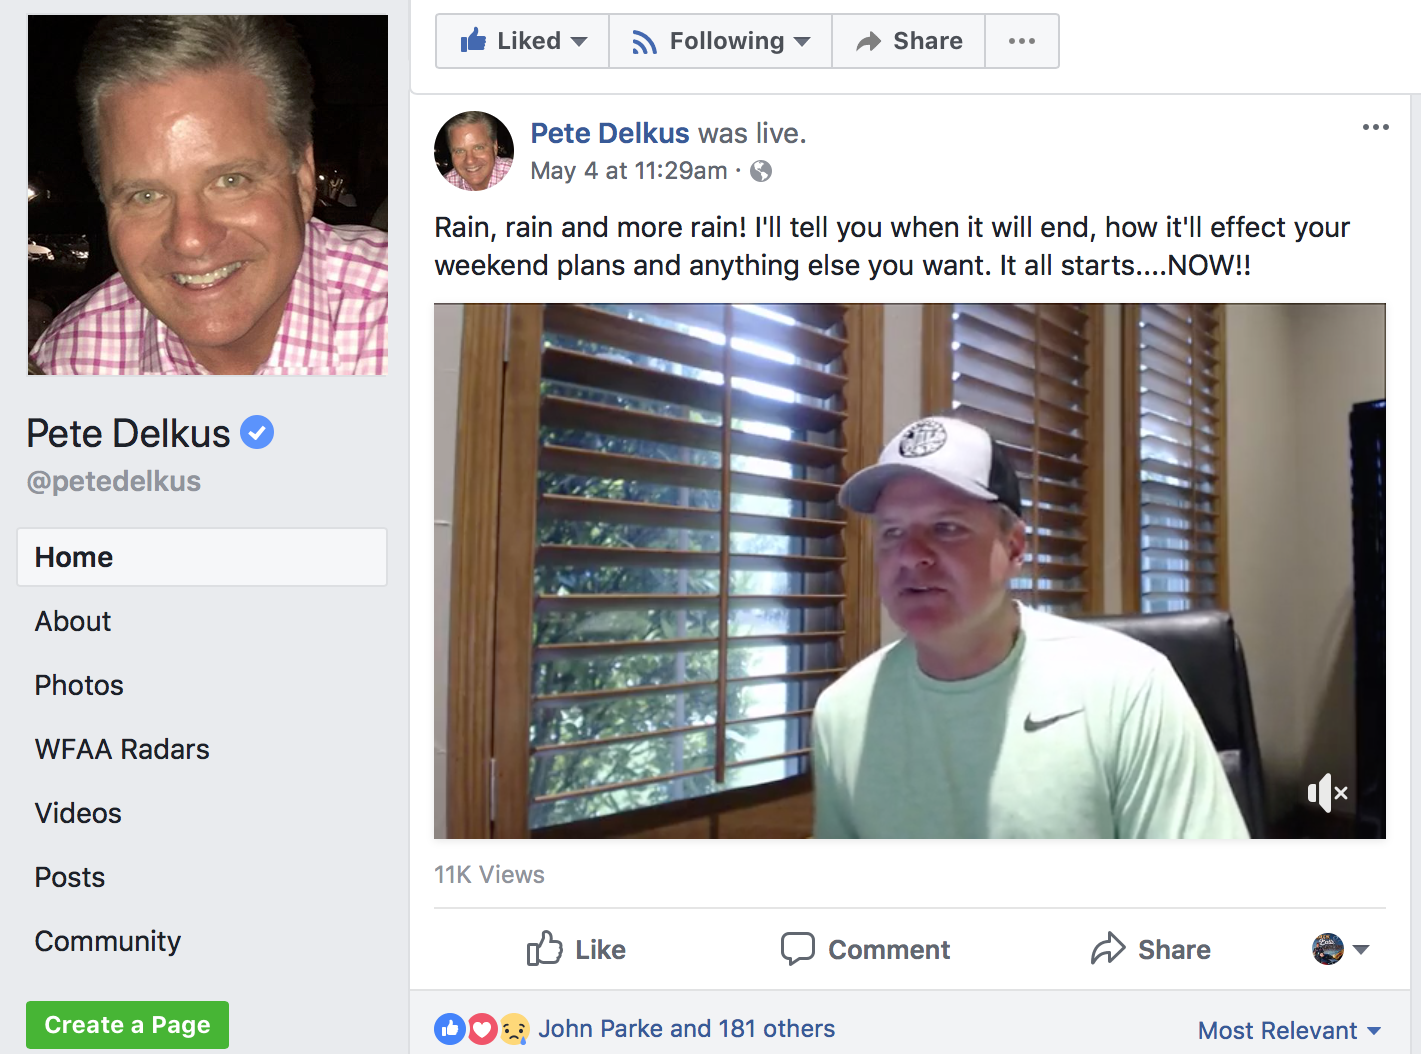This screenshot has height=1054, width=1421.
Task: Go to the About section
Action: click(73, 621)
